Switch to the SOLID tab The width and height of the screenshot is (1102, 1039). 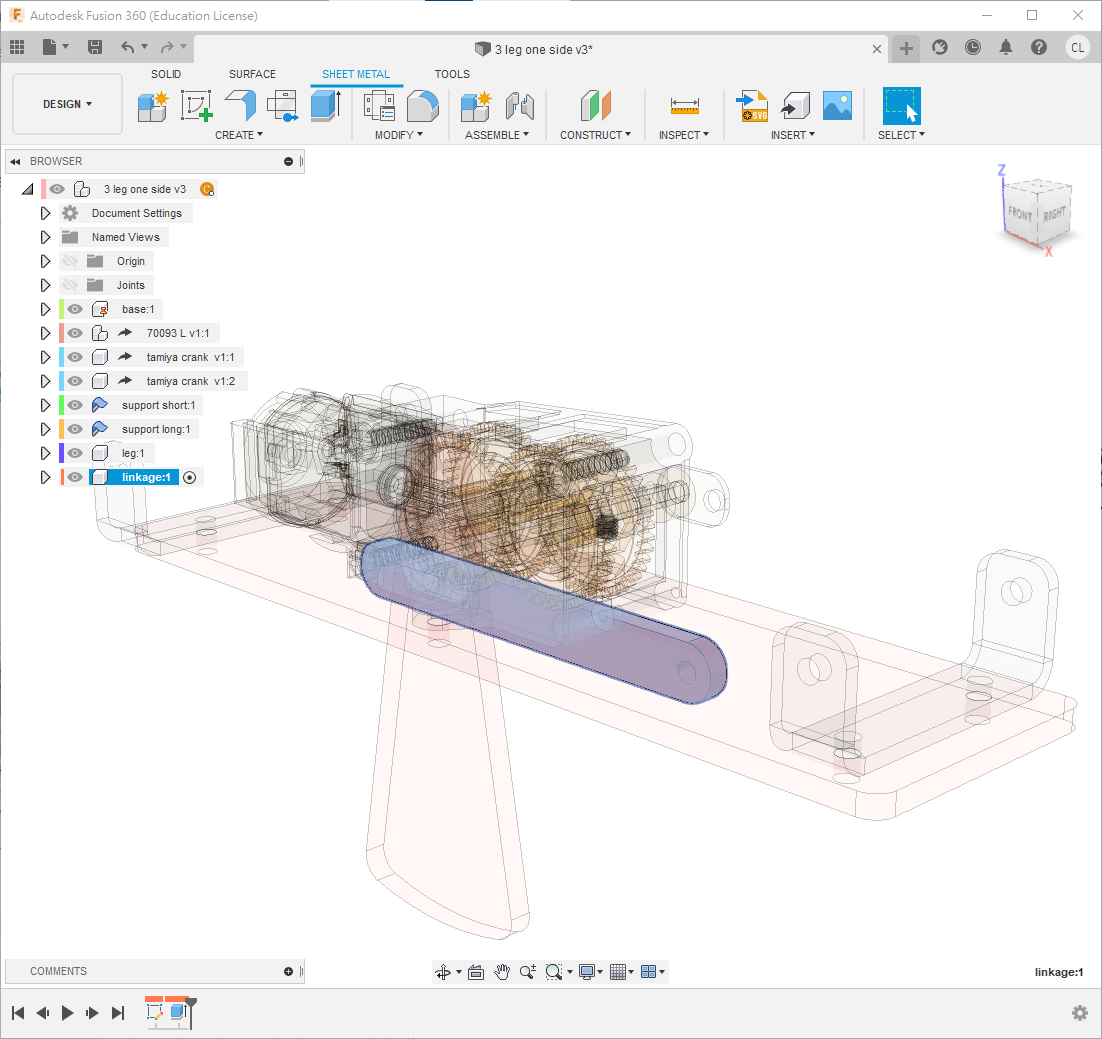tap(166, 74)
